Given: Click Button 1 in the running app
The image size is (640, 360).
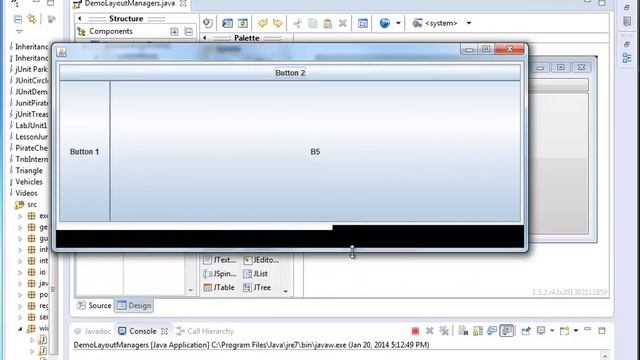Looking at the screenshot, I should click(84, 151).
